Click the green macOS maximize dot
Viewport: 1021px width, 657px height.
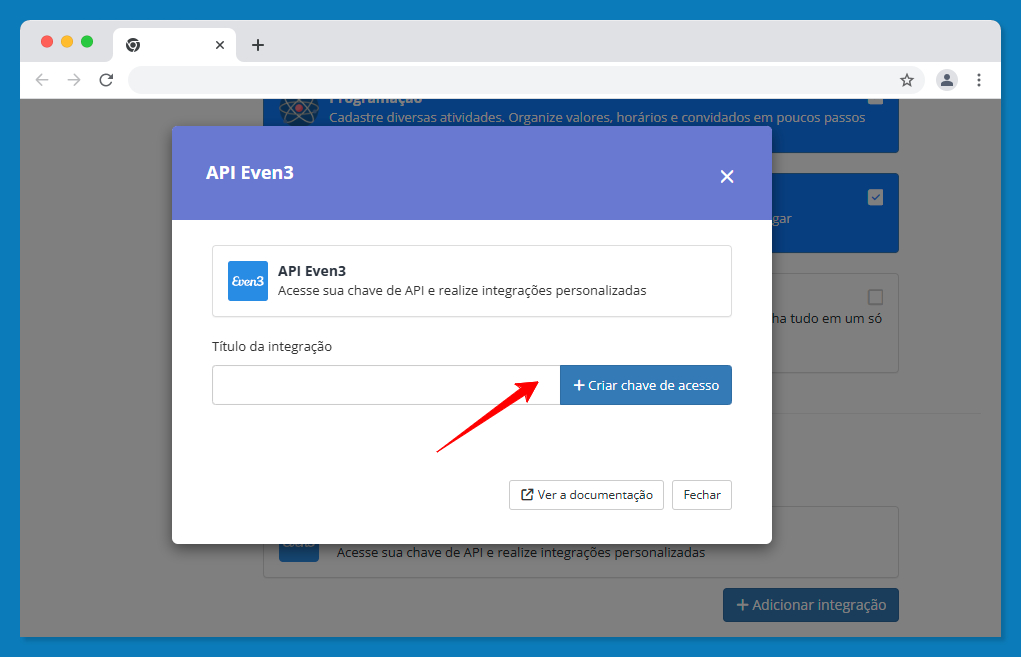point(87,42)
